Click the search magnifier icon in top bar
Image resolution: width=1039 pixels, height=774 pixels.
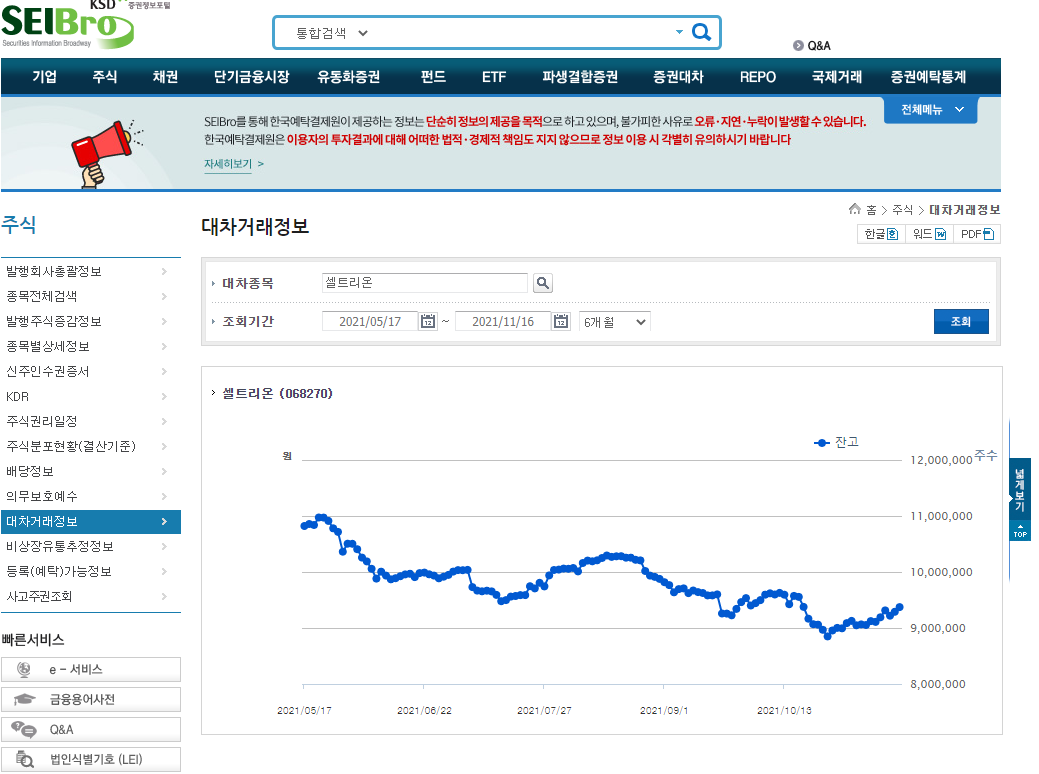tap(701, 32)
